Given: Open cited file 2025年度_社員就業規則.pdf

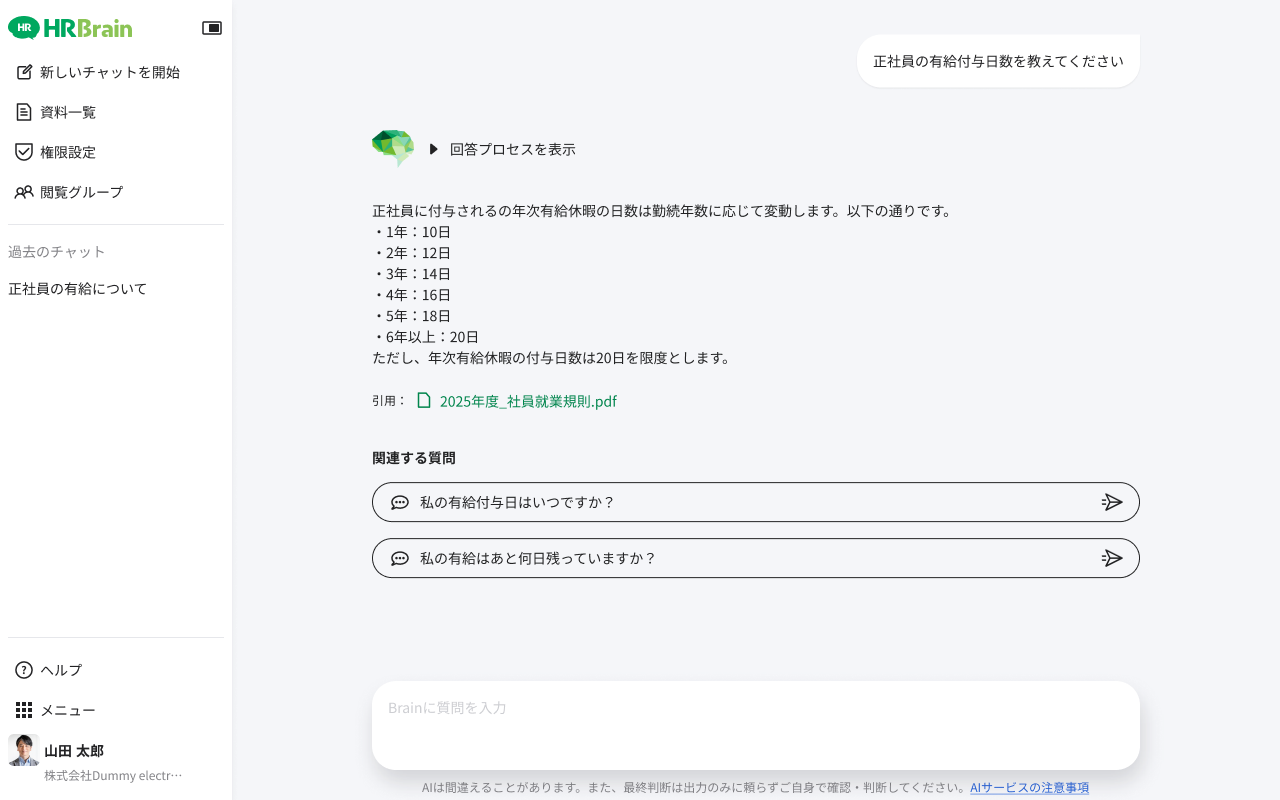Looking at the screenshot, I should [528, 401].
